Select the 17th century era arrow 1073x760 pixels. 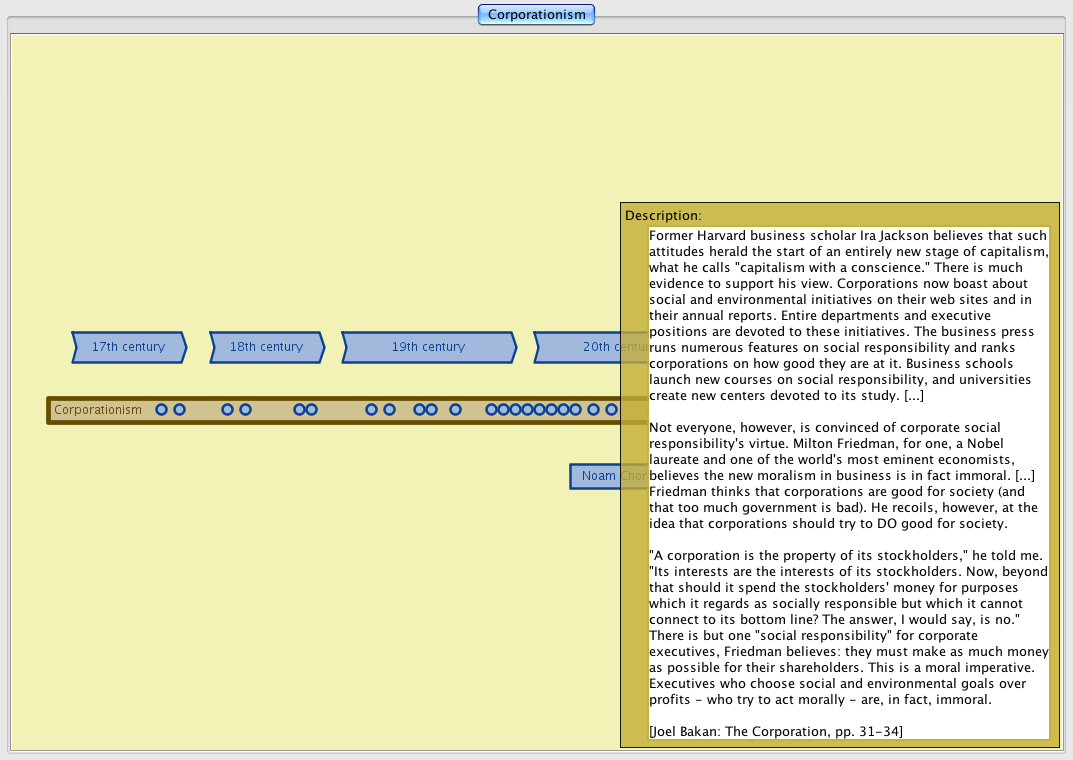[128, 347]
